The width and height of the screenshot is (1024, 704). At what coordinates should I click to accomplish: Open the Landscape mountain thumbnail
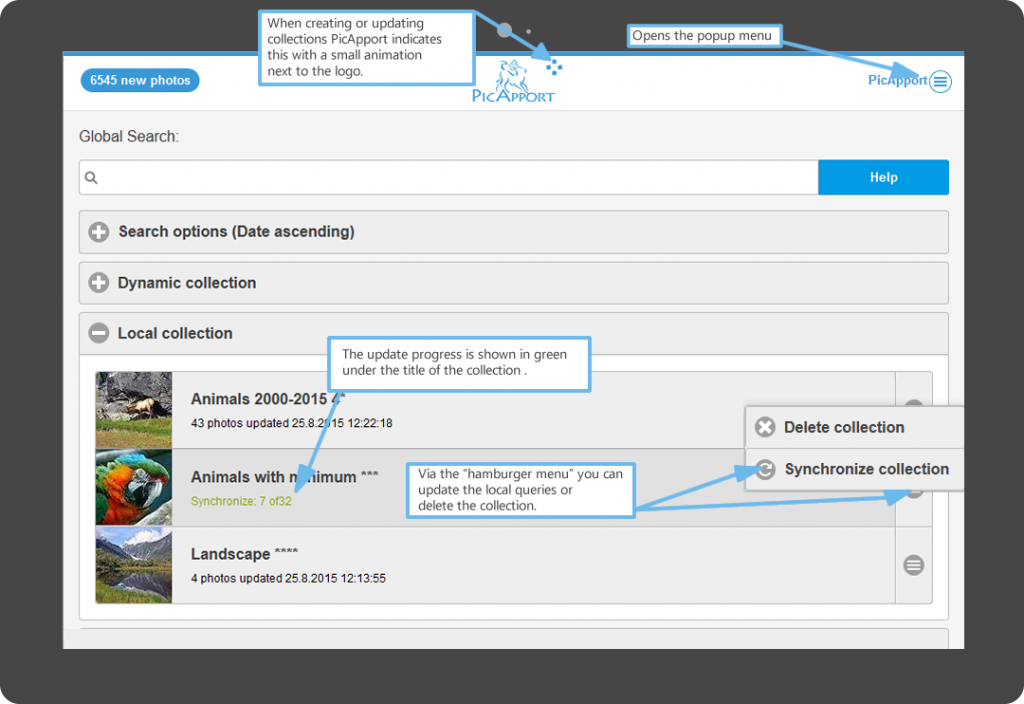(x=134, y=565)
